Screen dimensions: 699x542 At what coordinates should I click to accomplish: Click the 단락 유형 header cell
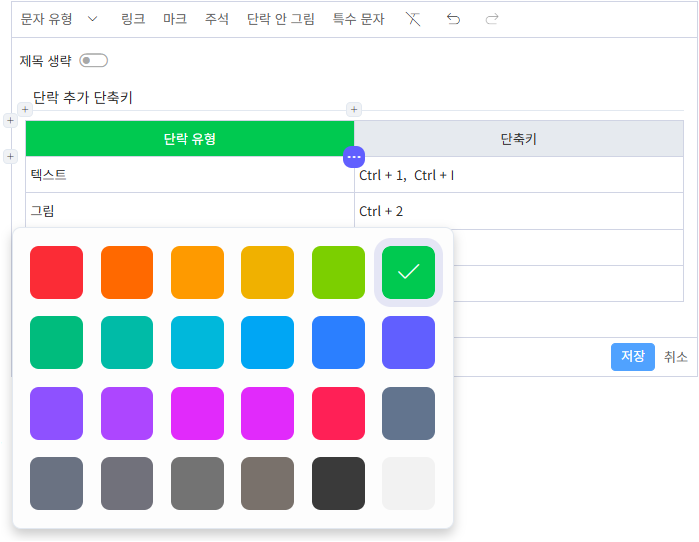click(x=190, y=139)
